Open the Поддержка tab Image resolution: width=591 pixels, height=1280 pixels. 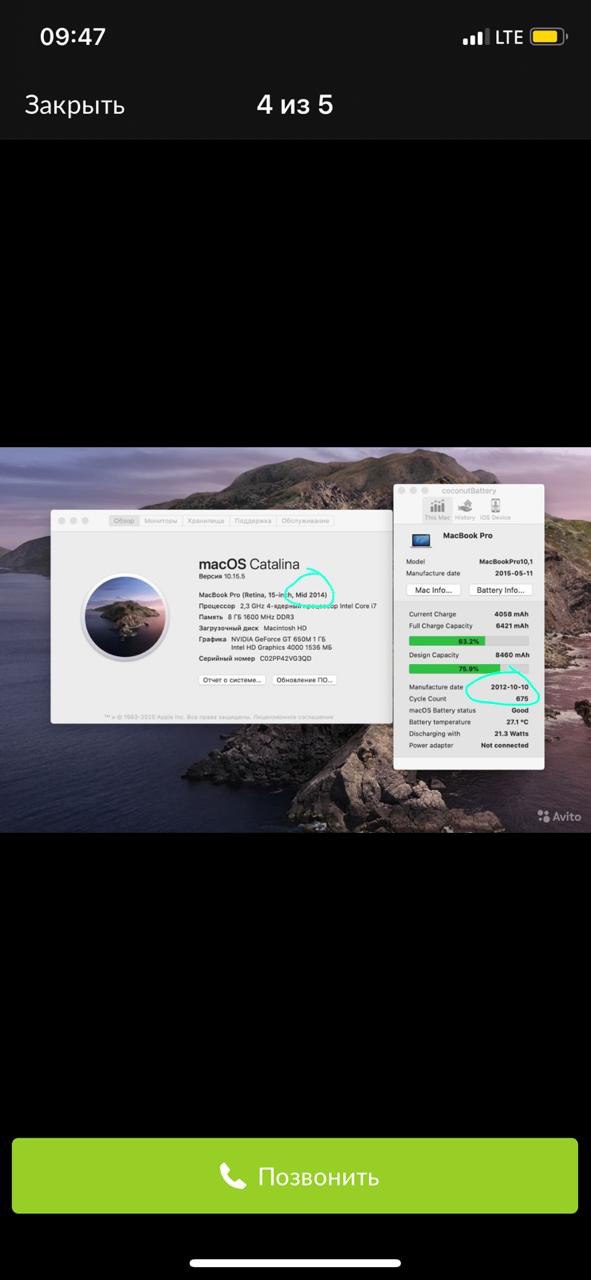(x=253, y=521)
